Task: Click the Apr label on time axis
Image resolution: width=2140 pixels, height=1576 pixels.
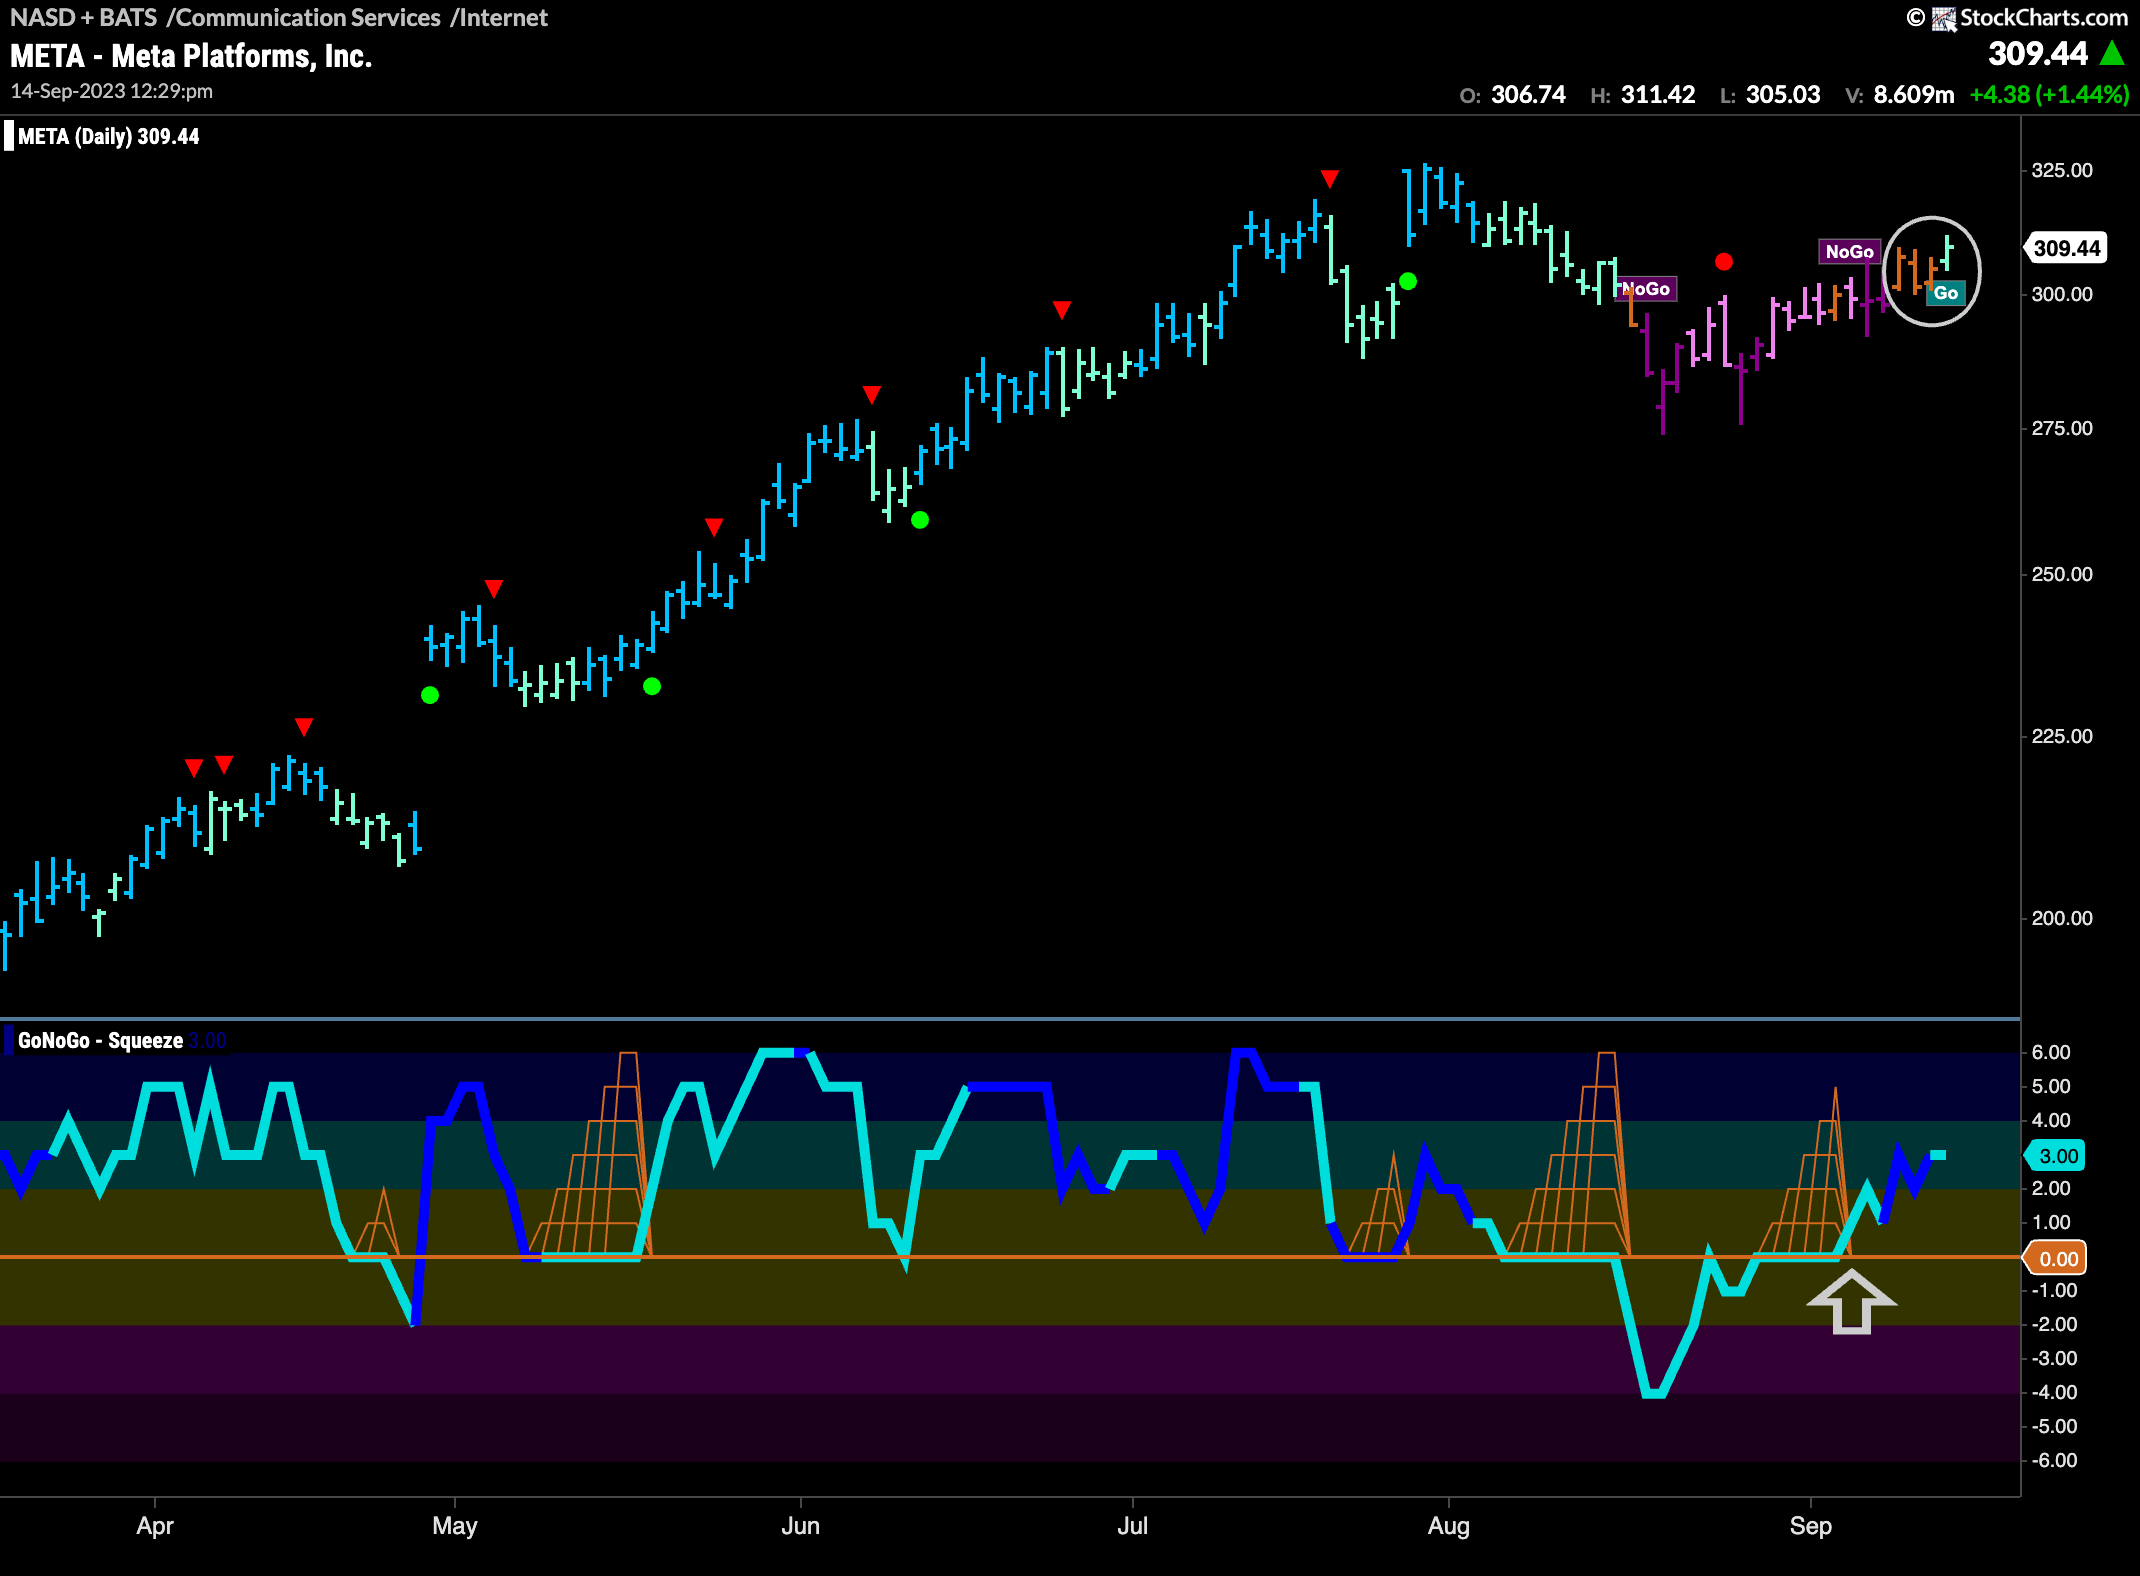Action: [x=155, y=1526]
